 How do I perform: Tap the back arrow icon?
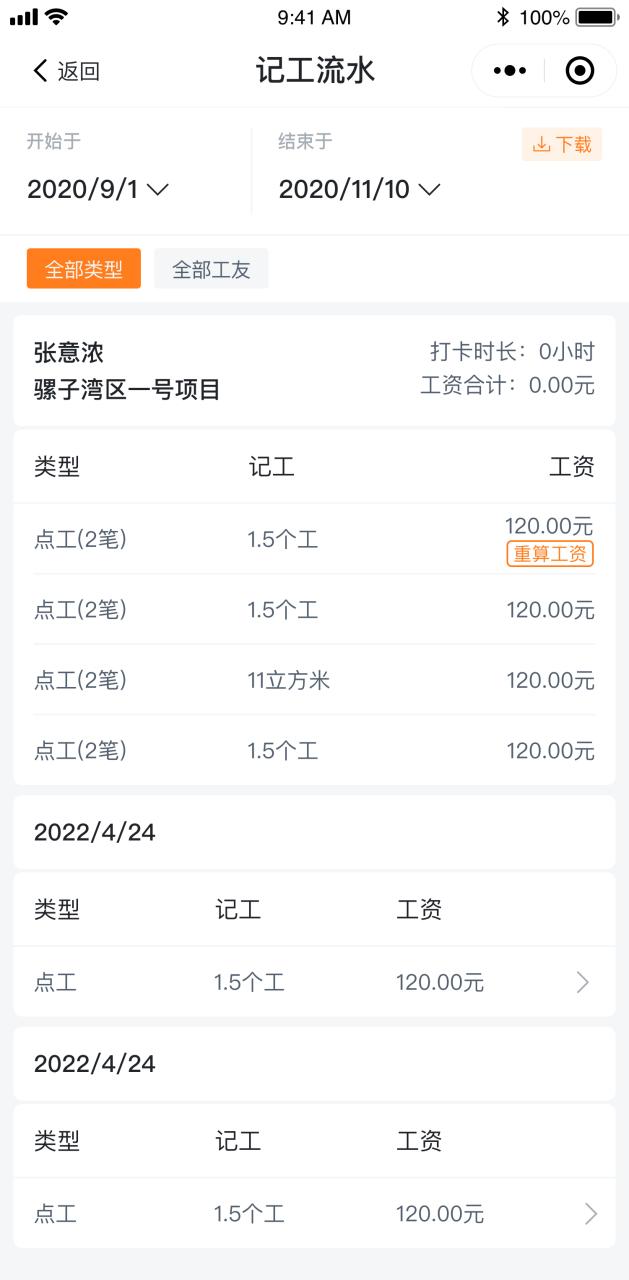[x=40, y=71]
